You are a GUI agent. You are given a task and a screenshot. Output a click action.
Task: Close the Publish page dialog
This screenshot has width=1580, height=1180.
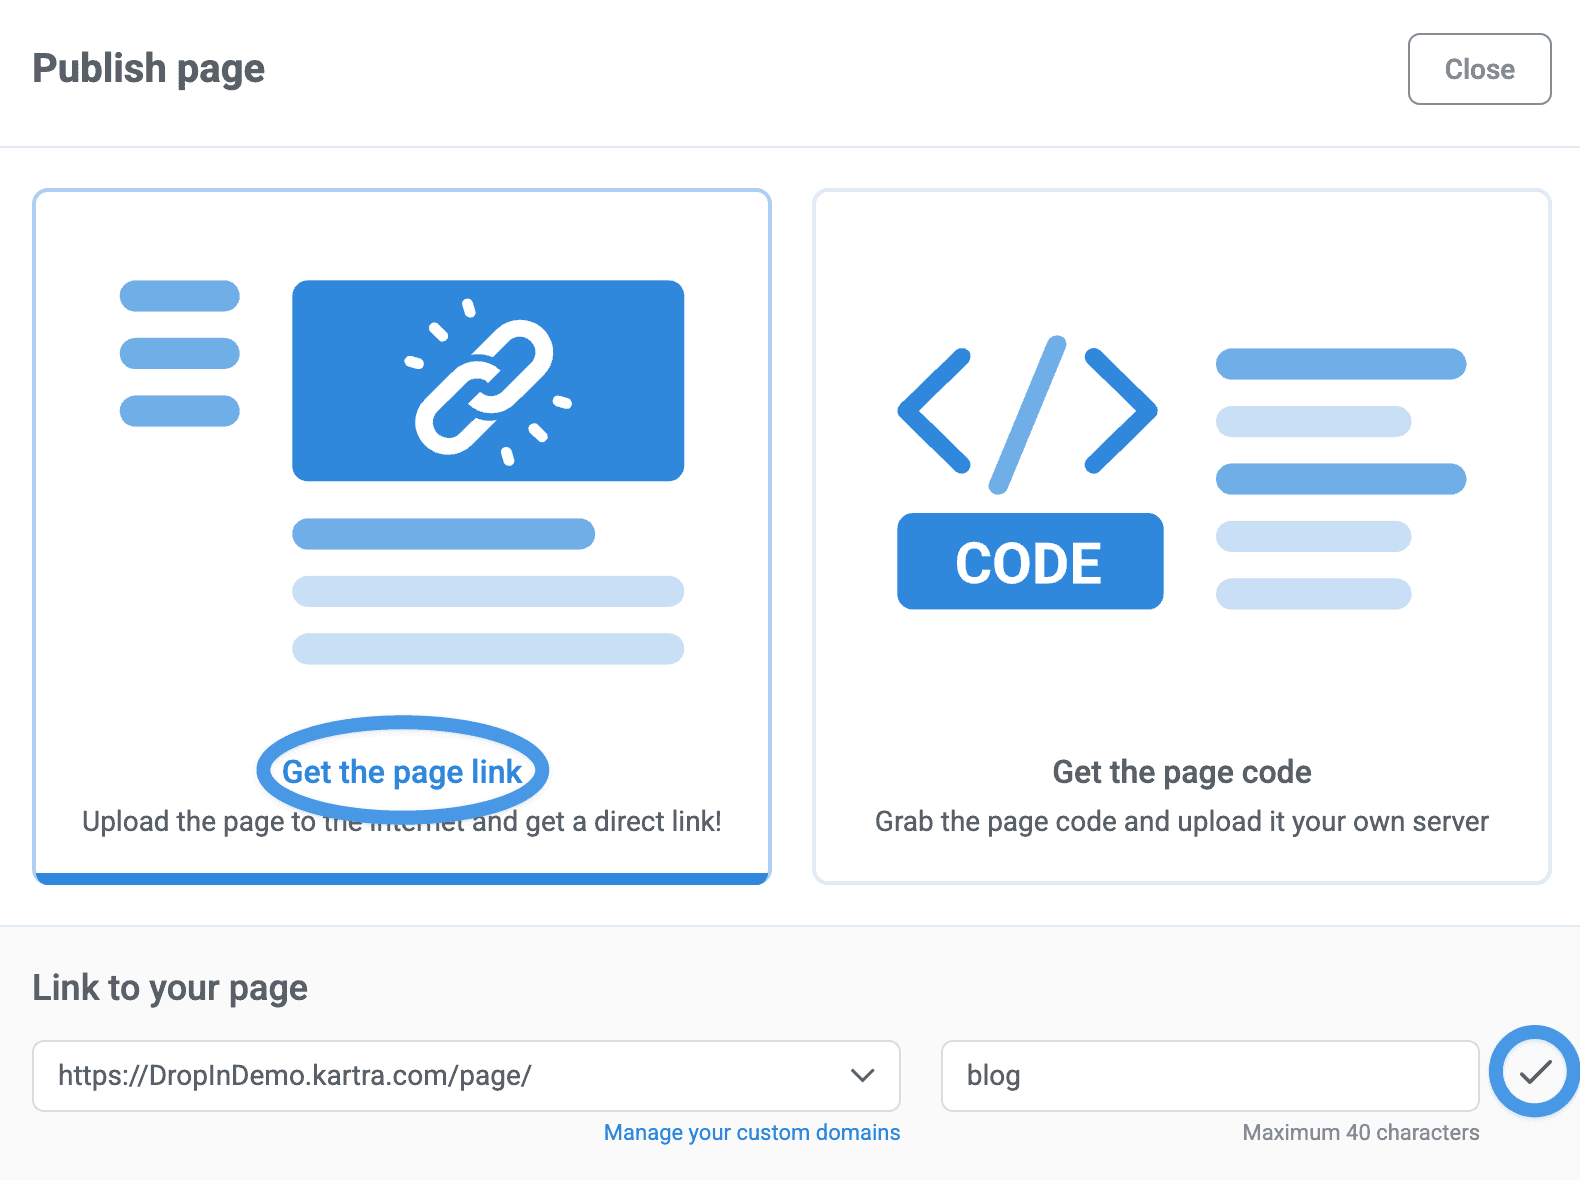pos(1479,69)
